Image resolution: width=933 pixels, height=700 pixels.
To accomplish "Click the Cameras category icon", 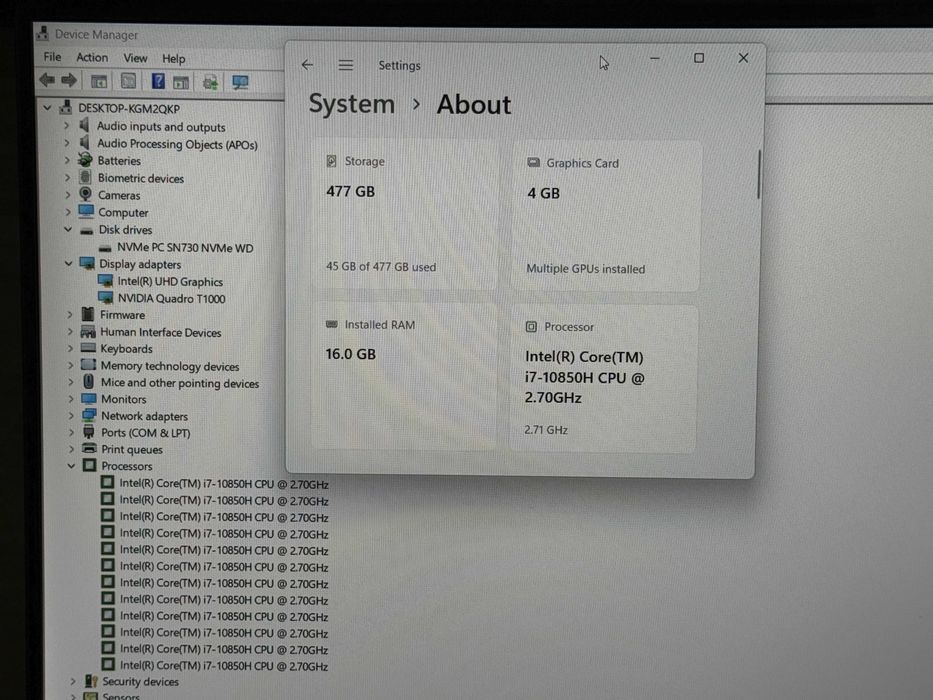I will coord(86,195).
